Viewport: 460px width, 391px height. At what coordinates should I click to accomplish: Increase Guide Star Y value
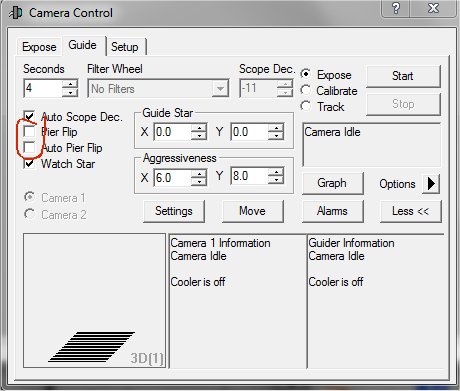pyautogui.click(x=276, y=128)
